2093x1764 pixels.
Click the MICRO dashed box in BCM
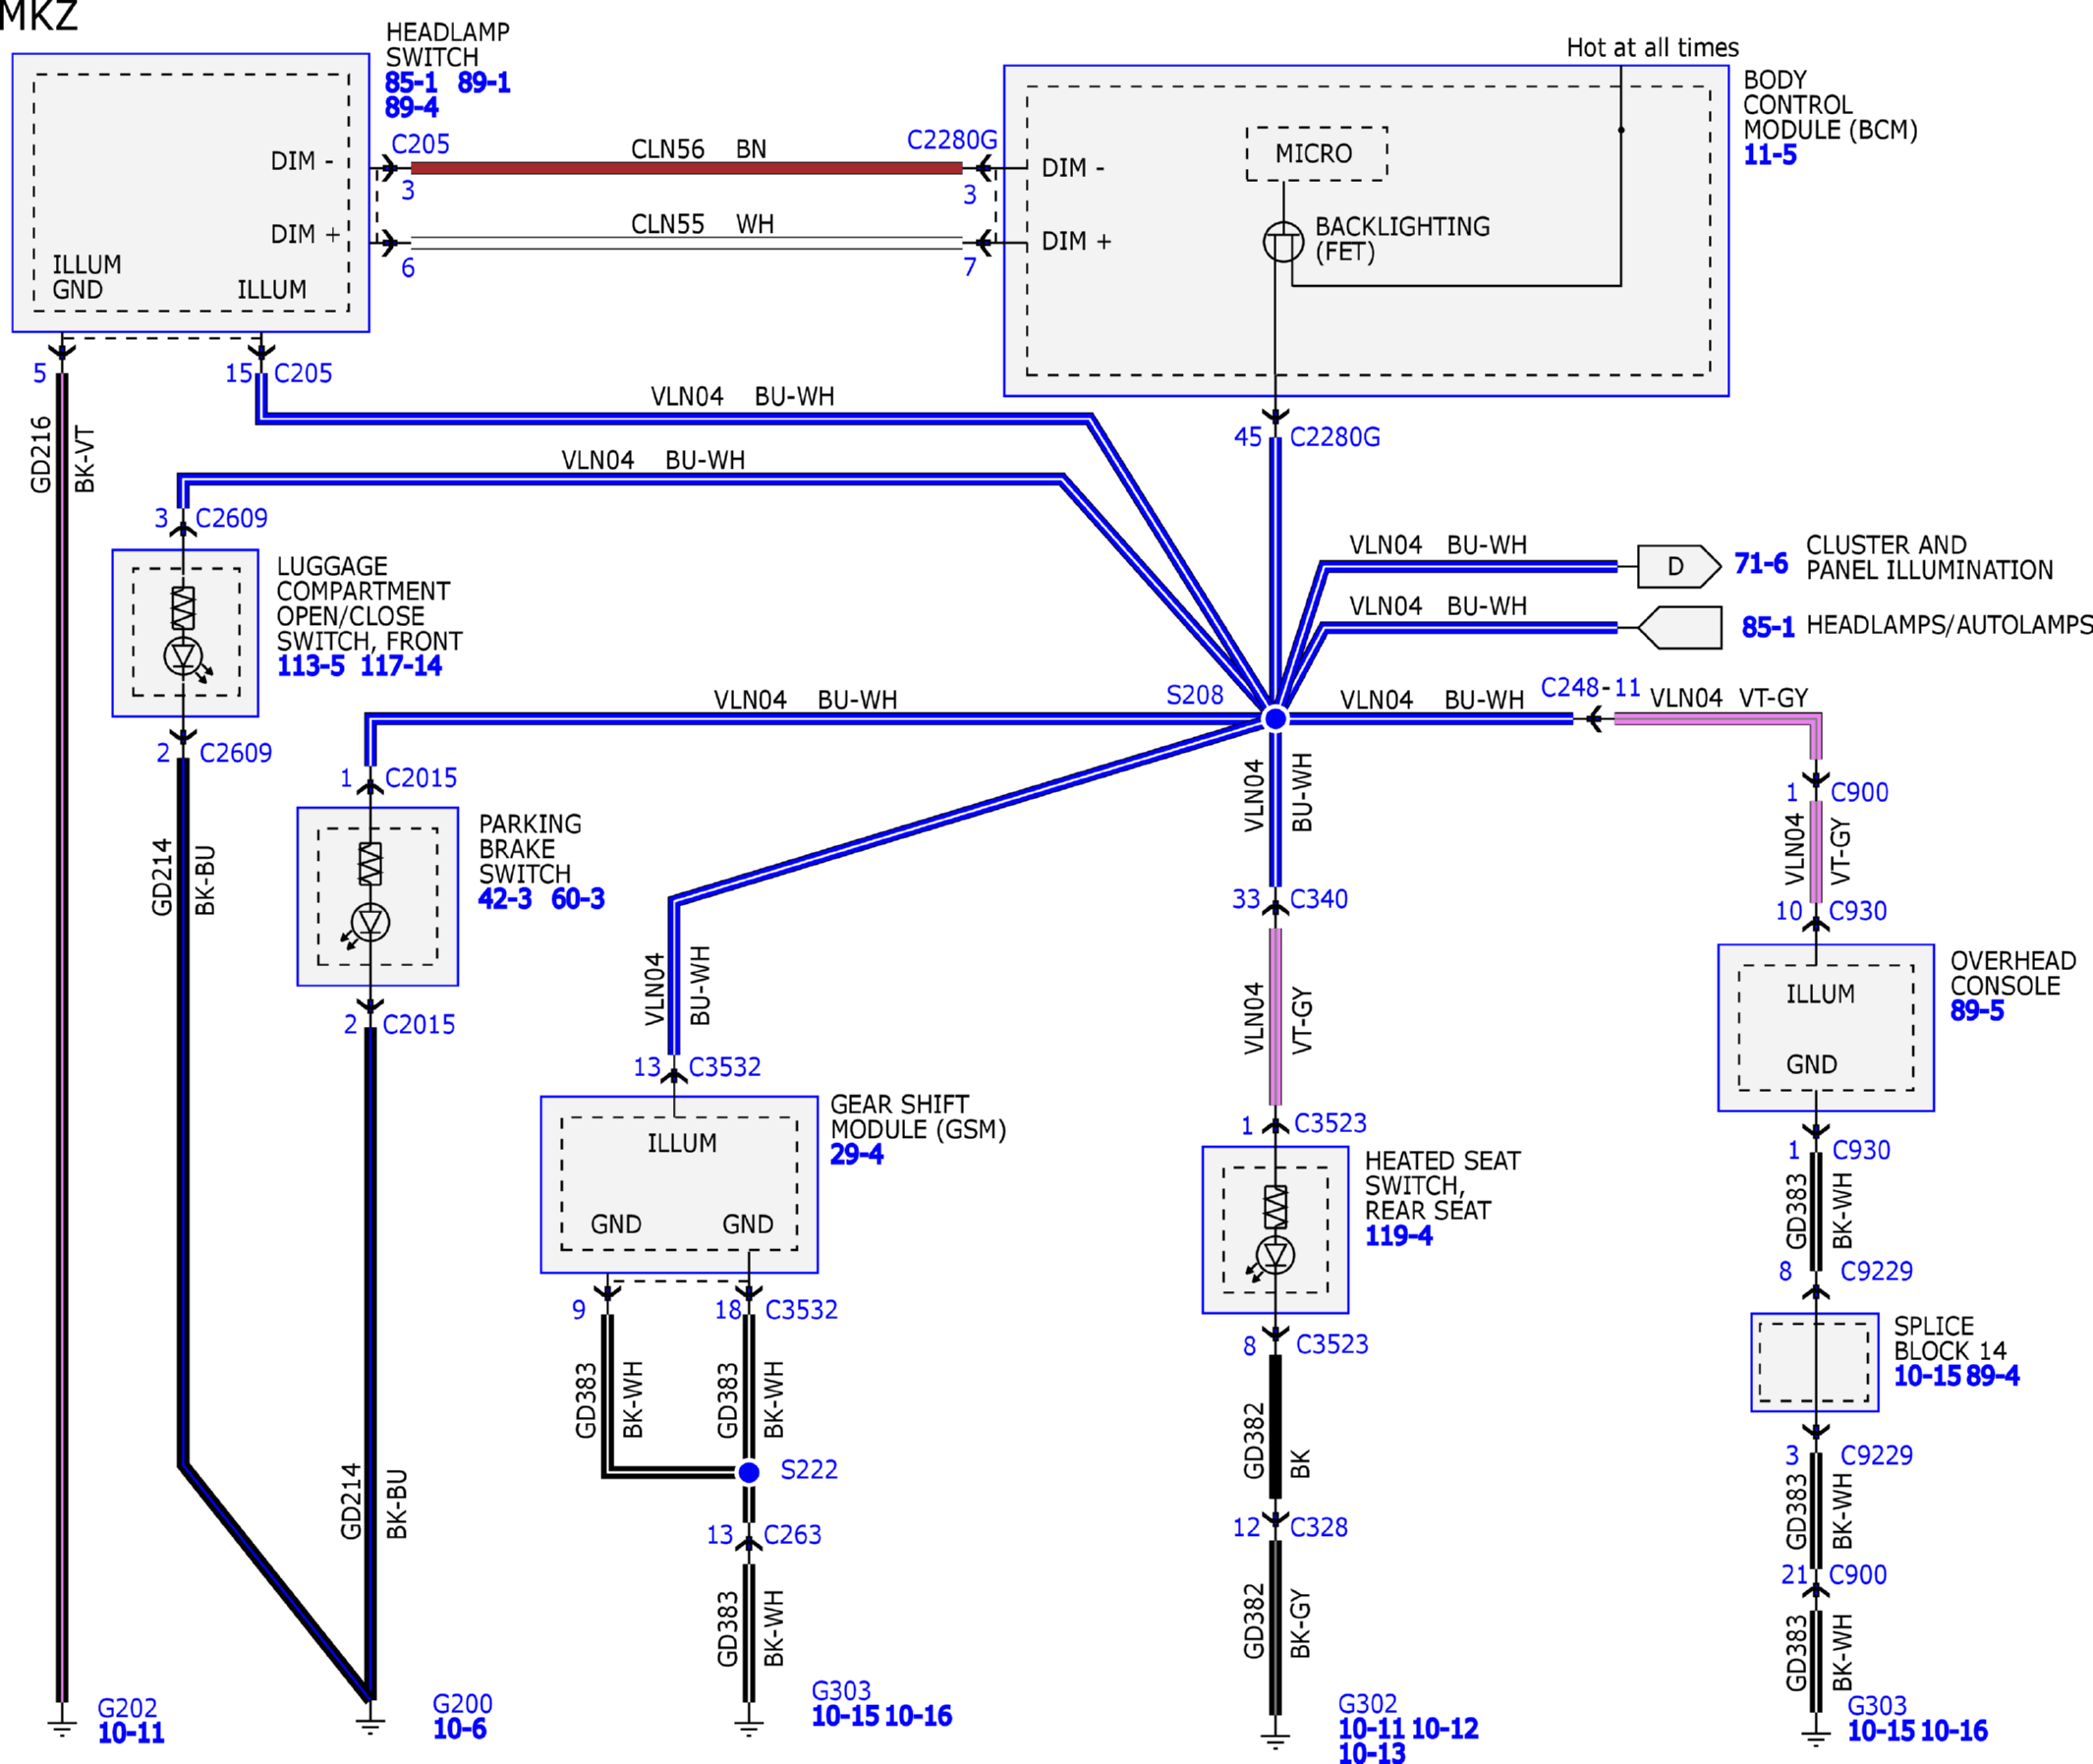pyautogui.click(x=1316, y=154)
